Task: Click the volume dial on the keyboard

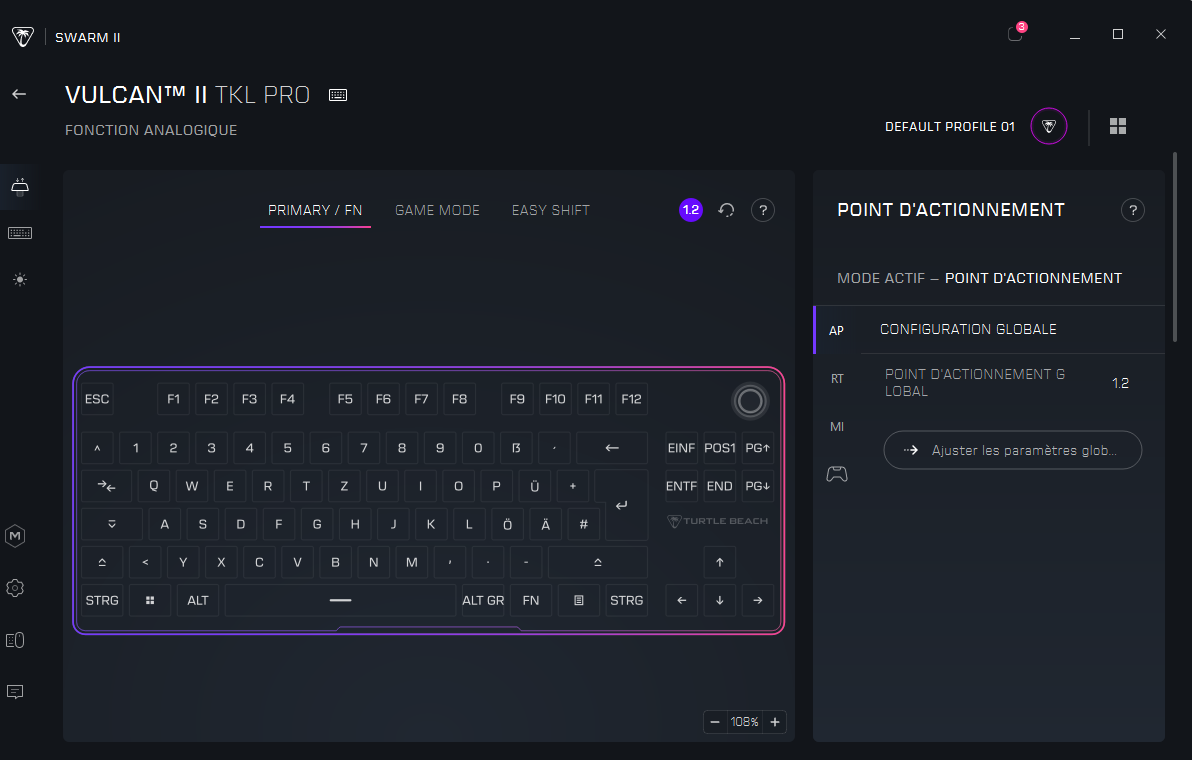Action: [750, 401]
